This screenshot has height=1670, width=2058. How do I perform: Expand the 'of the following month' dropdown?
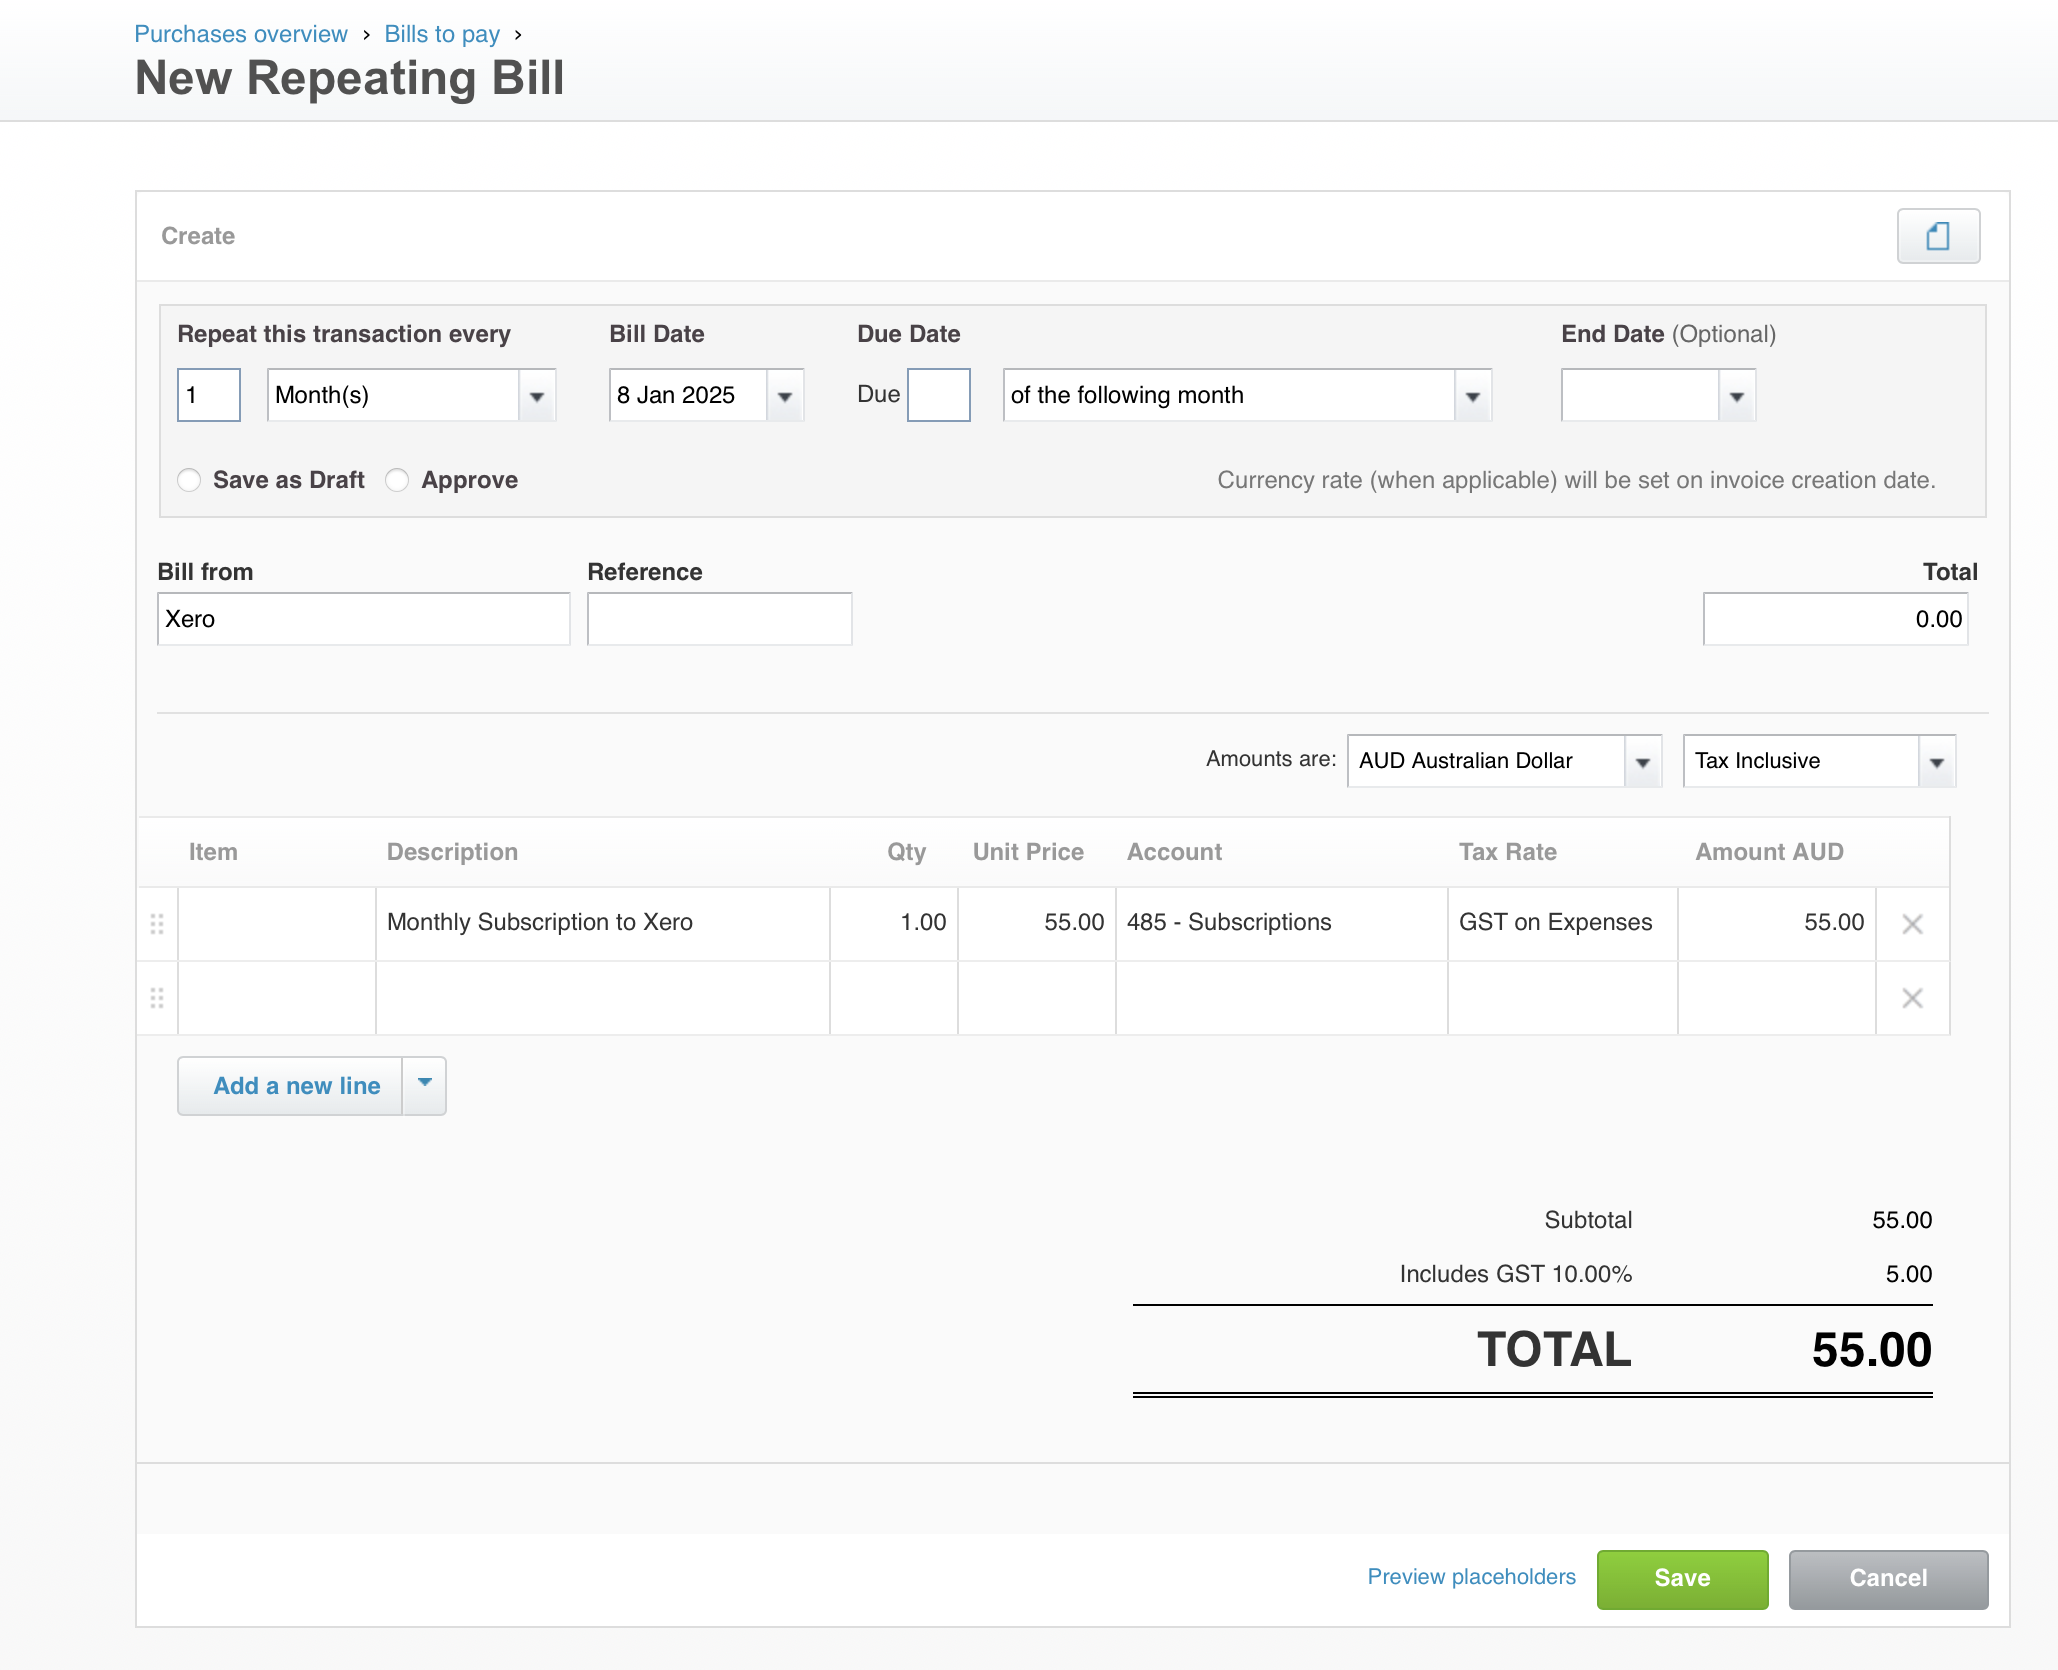pos(1472,396)
